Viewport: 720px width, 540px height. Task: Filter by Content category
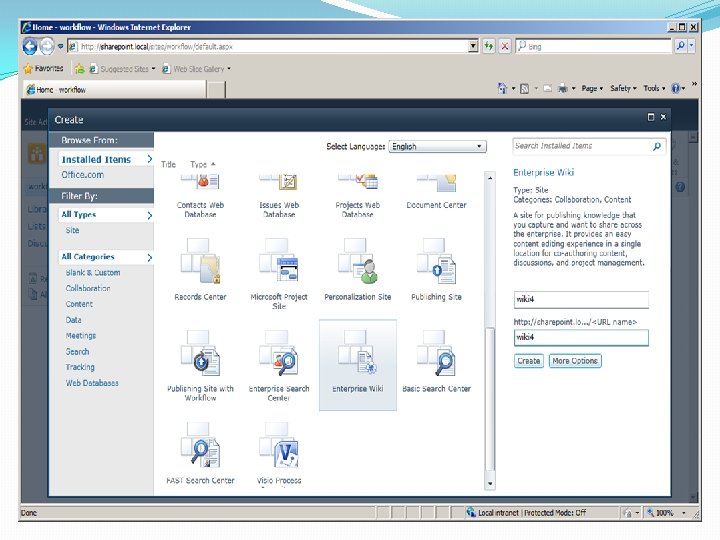(79, 304)
